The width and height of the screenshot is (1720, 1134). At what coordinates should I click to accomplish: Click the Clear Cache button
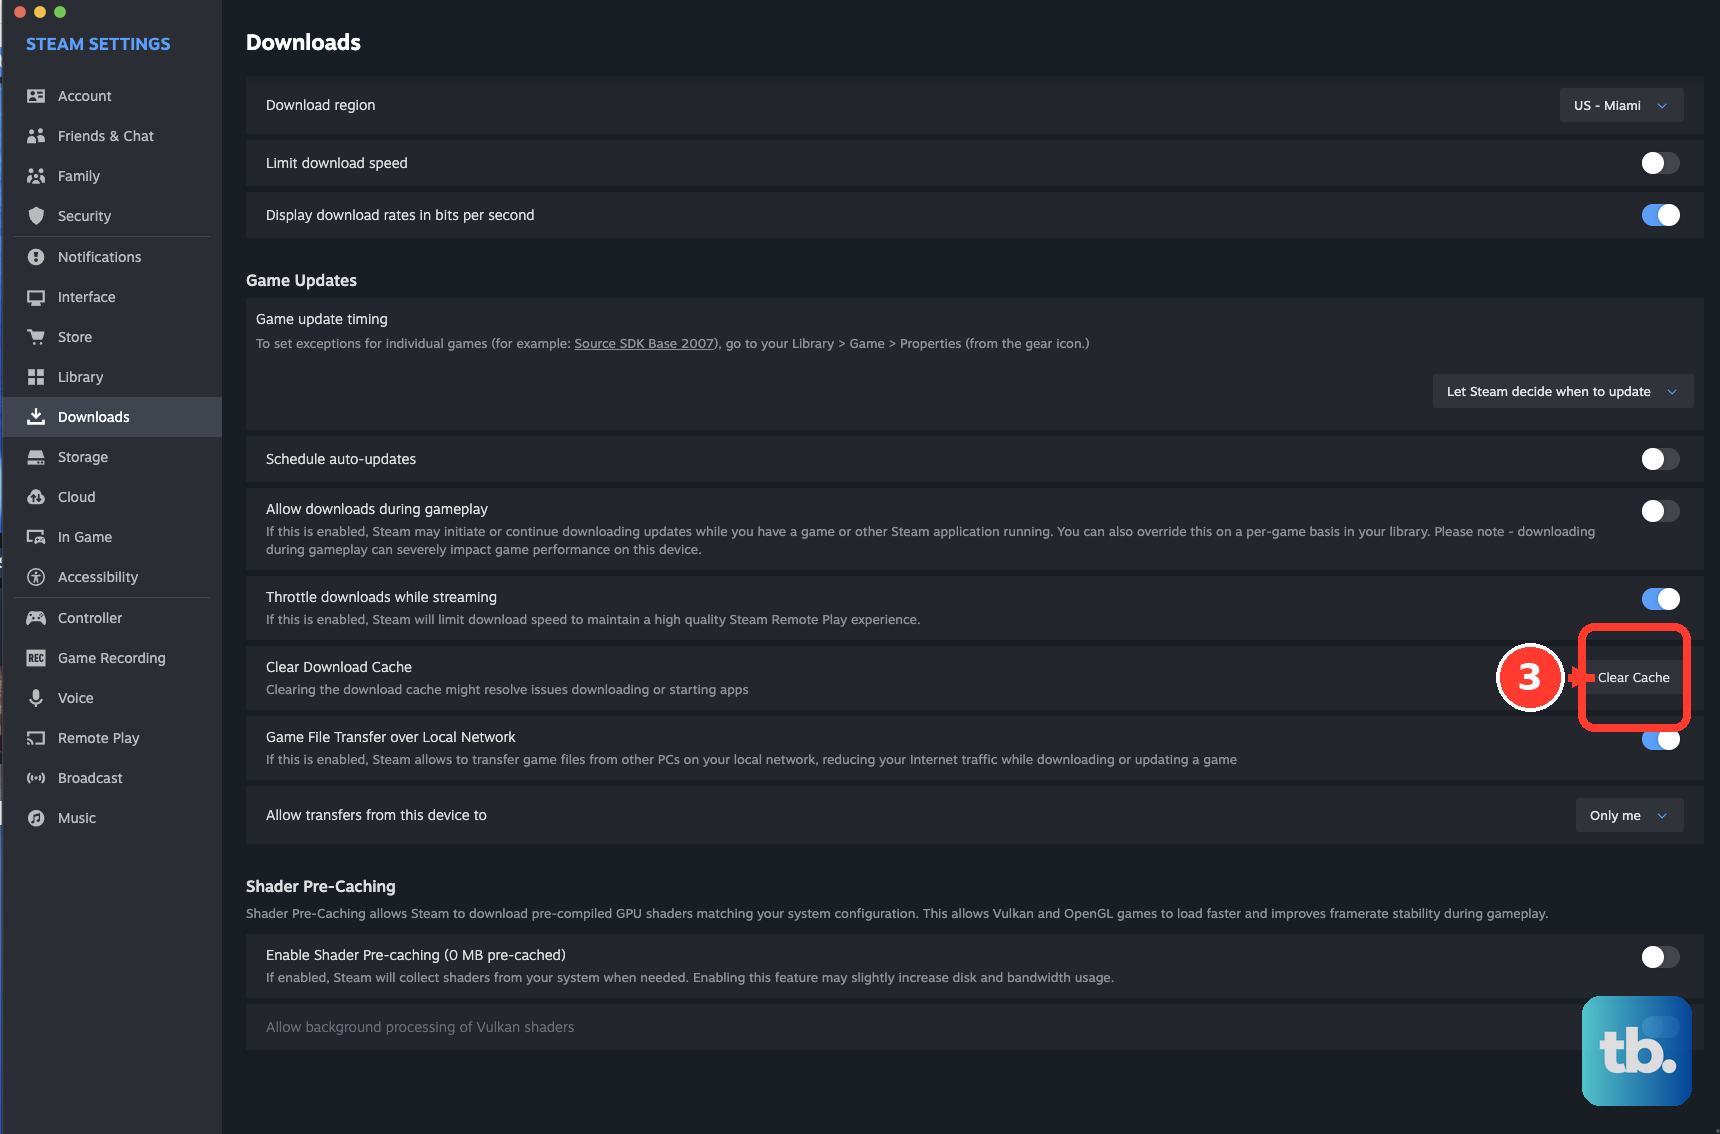1633,677
